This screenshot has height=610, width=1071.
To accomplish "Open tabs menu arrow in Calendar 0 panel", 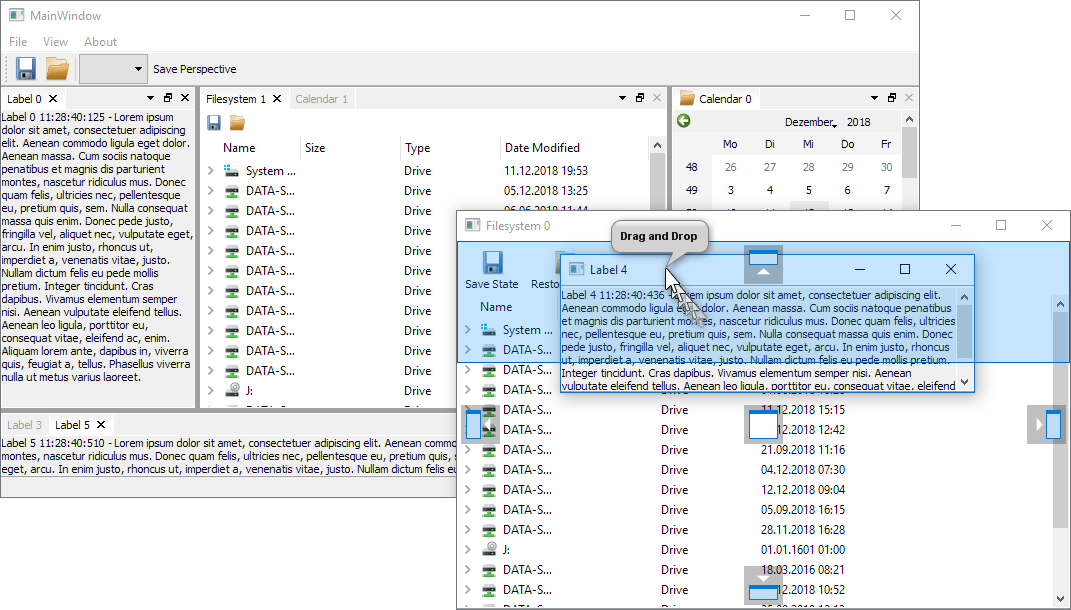I will coord(874,98).
